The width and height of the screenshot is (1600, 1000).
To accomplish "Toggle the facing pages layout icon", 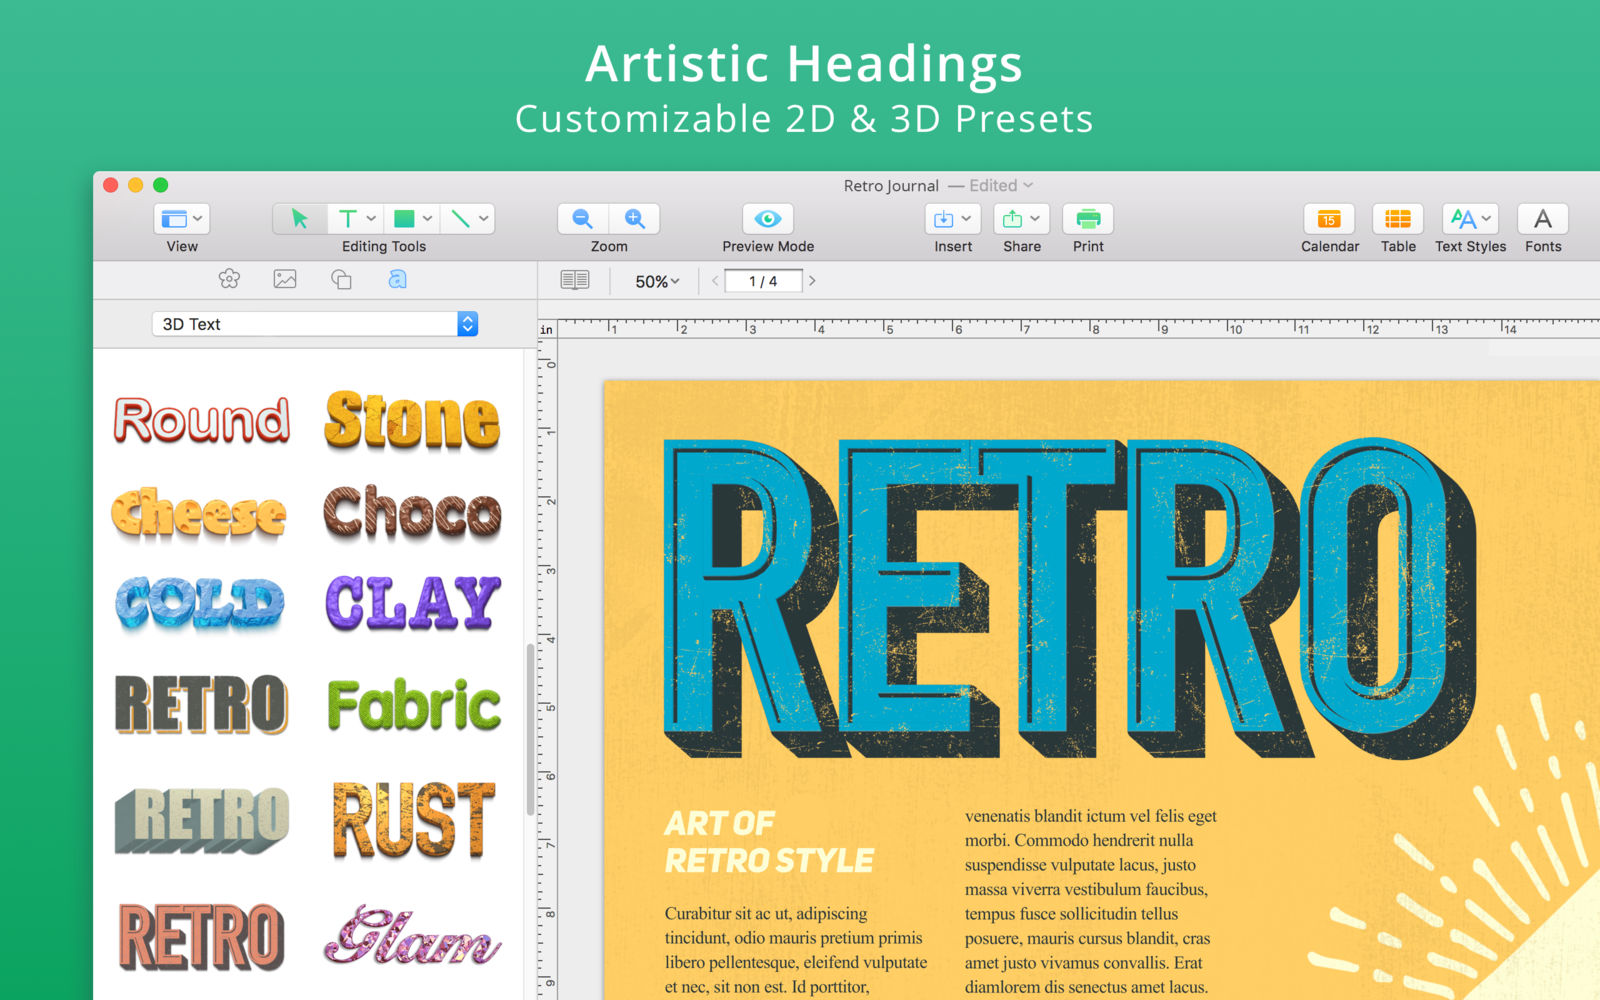I will [x=575, y=280].
